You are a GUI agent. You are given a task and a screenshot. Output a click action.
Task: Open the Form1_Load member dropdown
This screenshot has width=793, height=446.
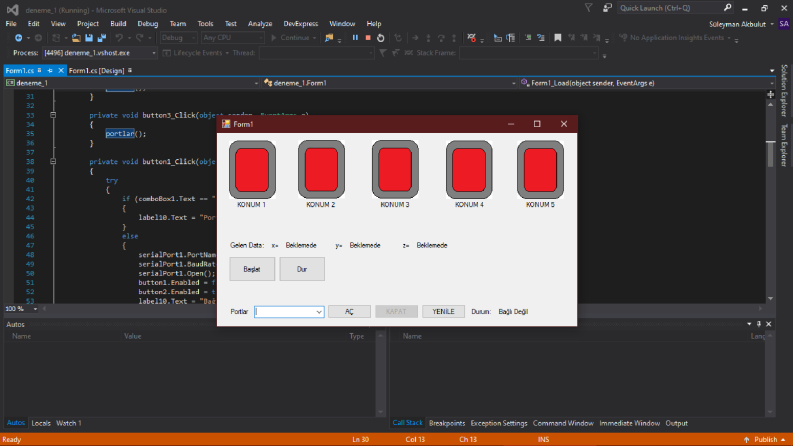point(647,83)
